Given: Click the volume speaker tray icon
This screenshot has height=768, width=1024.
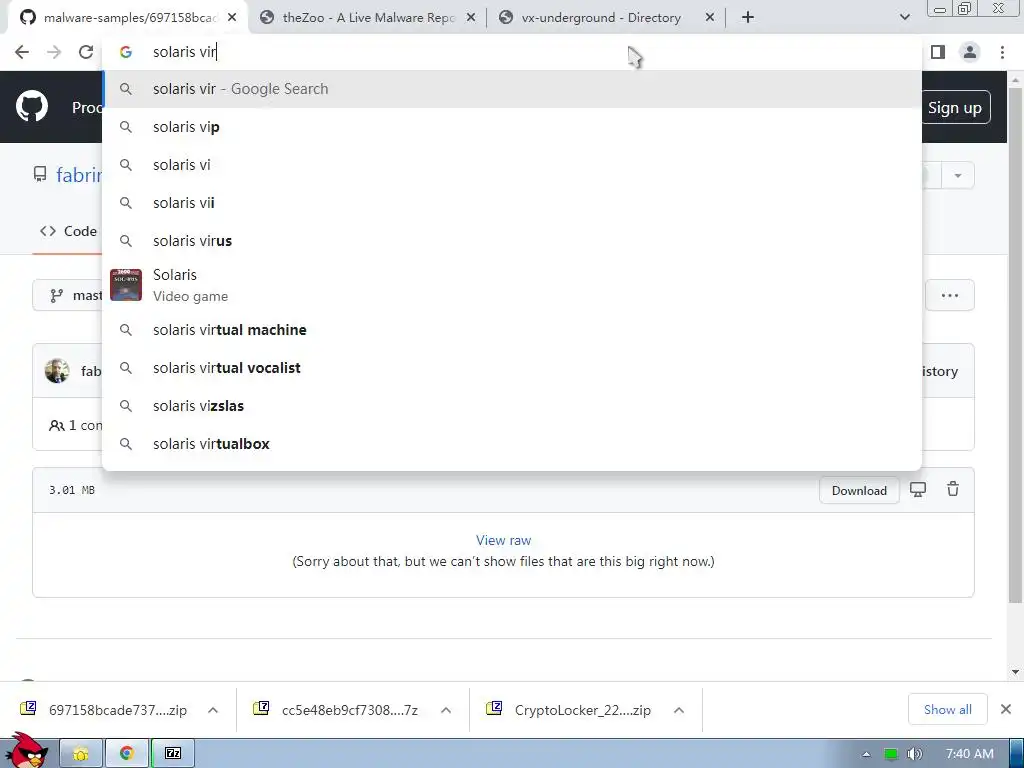Looking at the screenshot, I should (x=914, y=754).
